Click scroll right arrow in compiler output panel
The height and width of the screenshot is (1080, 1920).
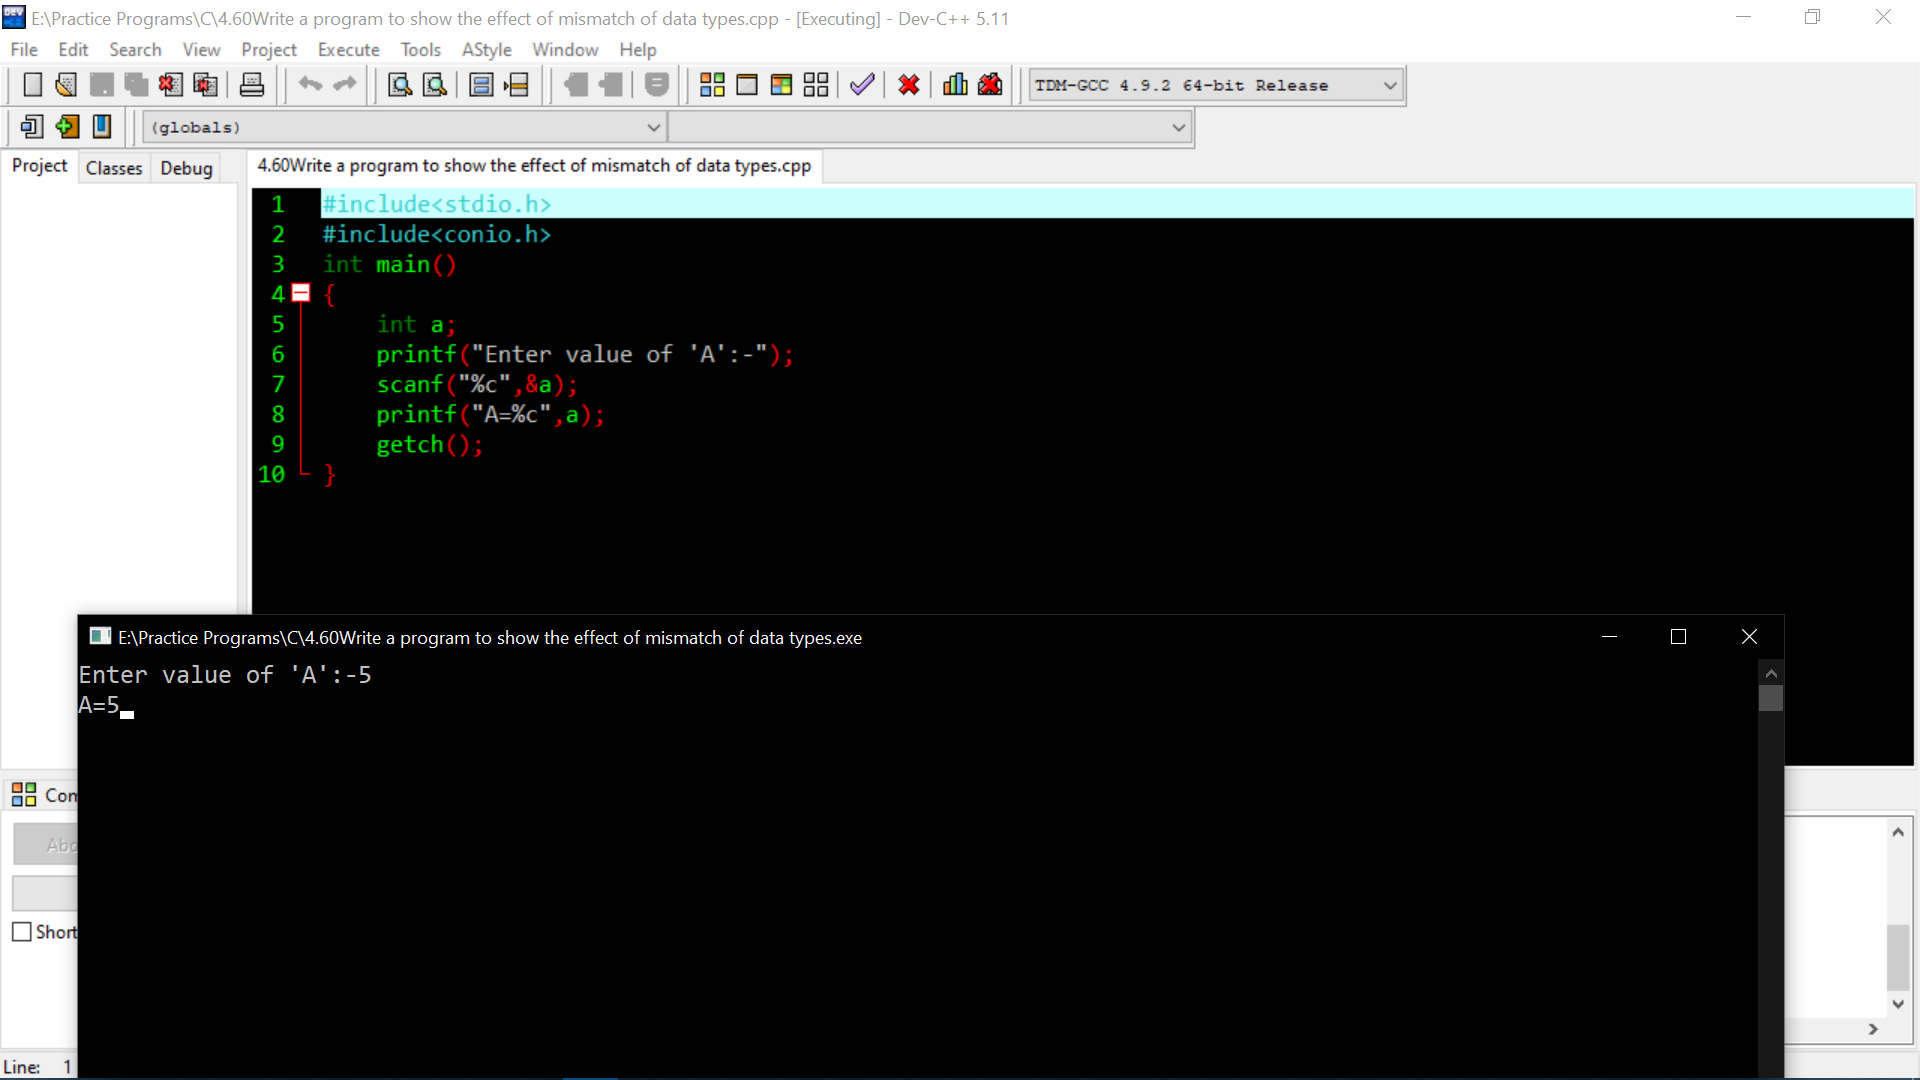coord(1873,1029)
